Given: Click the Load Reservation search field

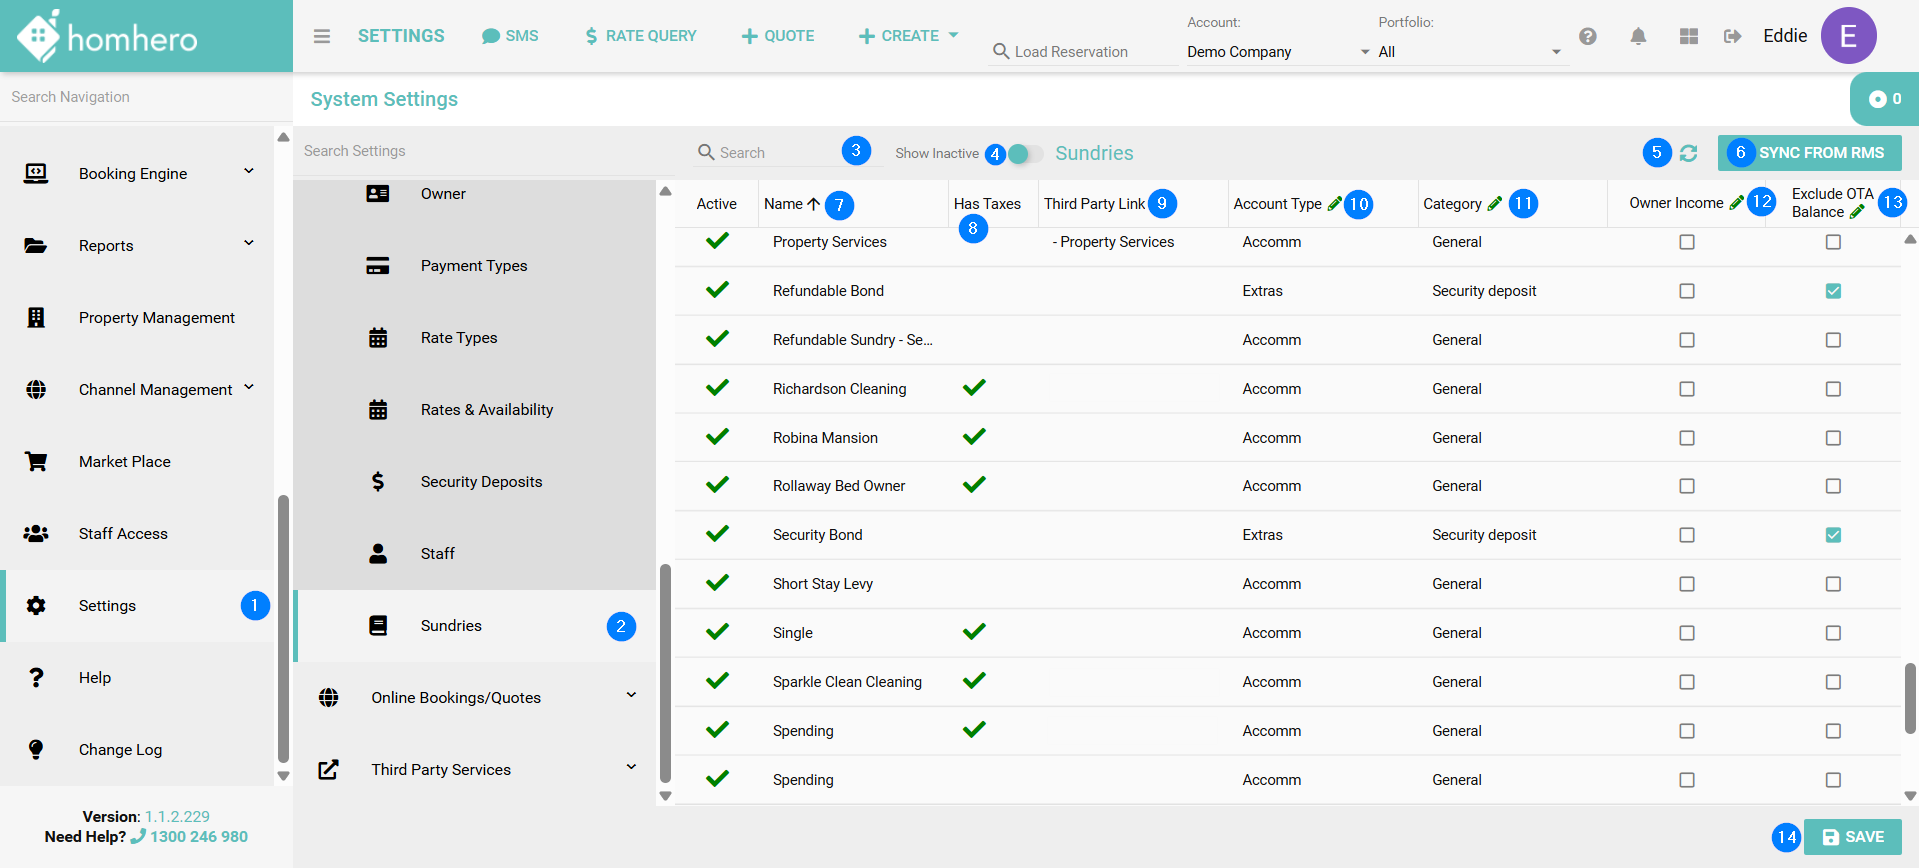Looking at the screenshot, I should click(x=1085, y=52).
